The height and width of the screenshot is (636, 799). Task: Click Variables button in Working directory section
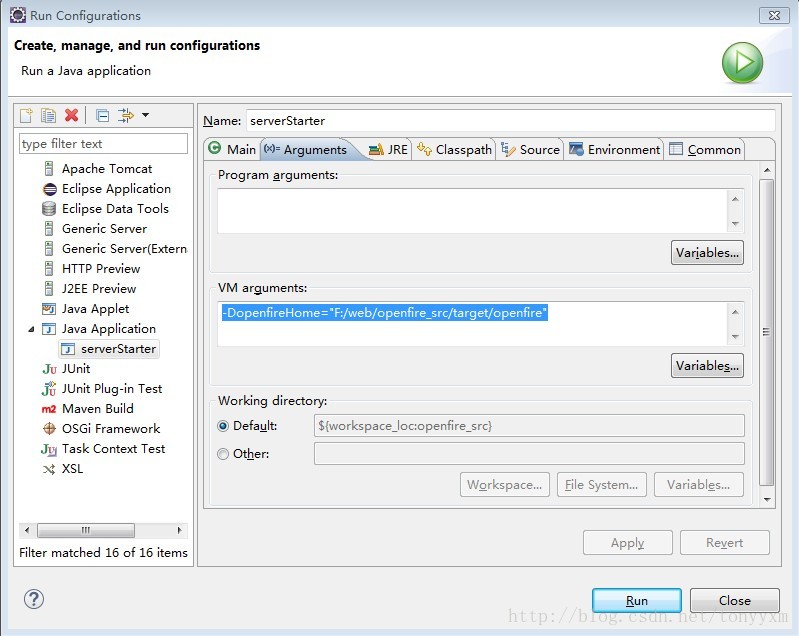coord(699,485)
